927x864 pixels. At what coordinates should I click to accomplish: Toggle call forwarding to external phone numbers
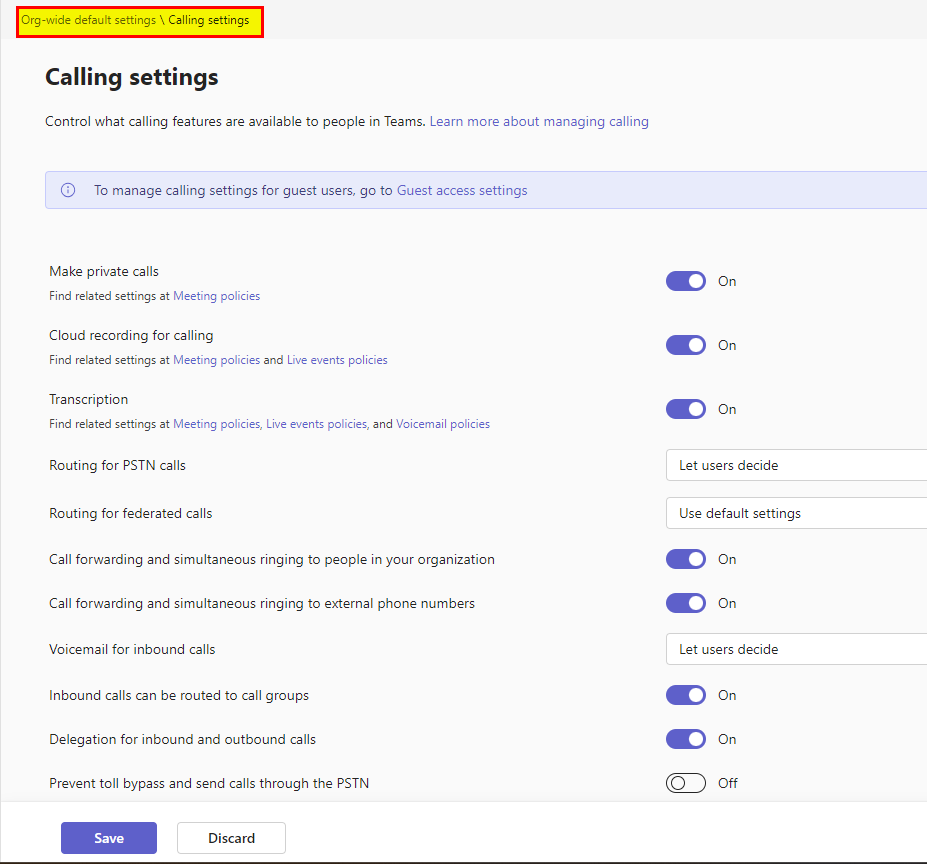tap(686, 603)
